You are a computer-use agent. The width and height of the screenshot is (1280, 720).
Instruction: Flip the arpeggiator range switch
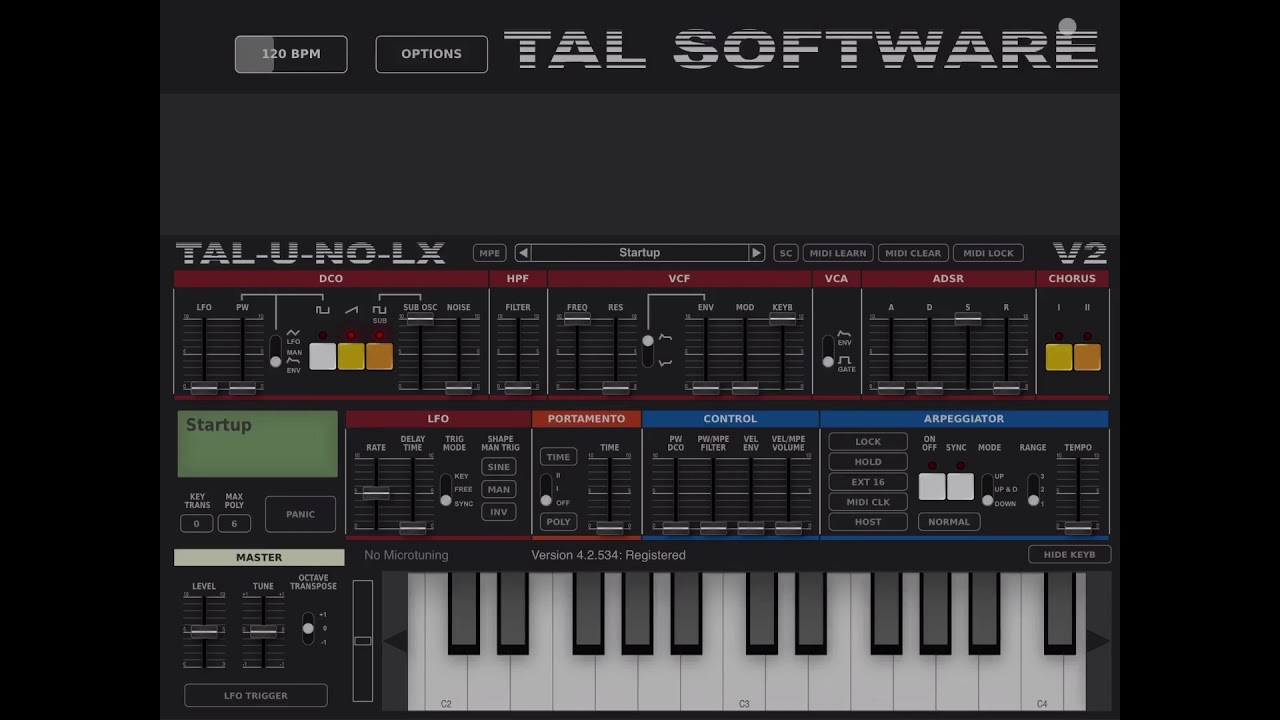(x=1033, y=490)
